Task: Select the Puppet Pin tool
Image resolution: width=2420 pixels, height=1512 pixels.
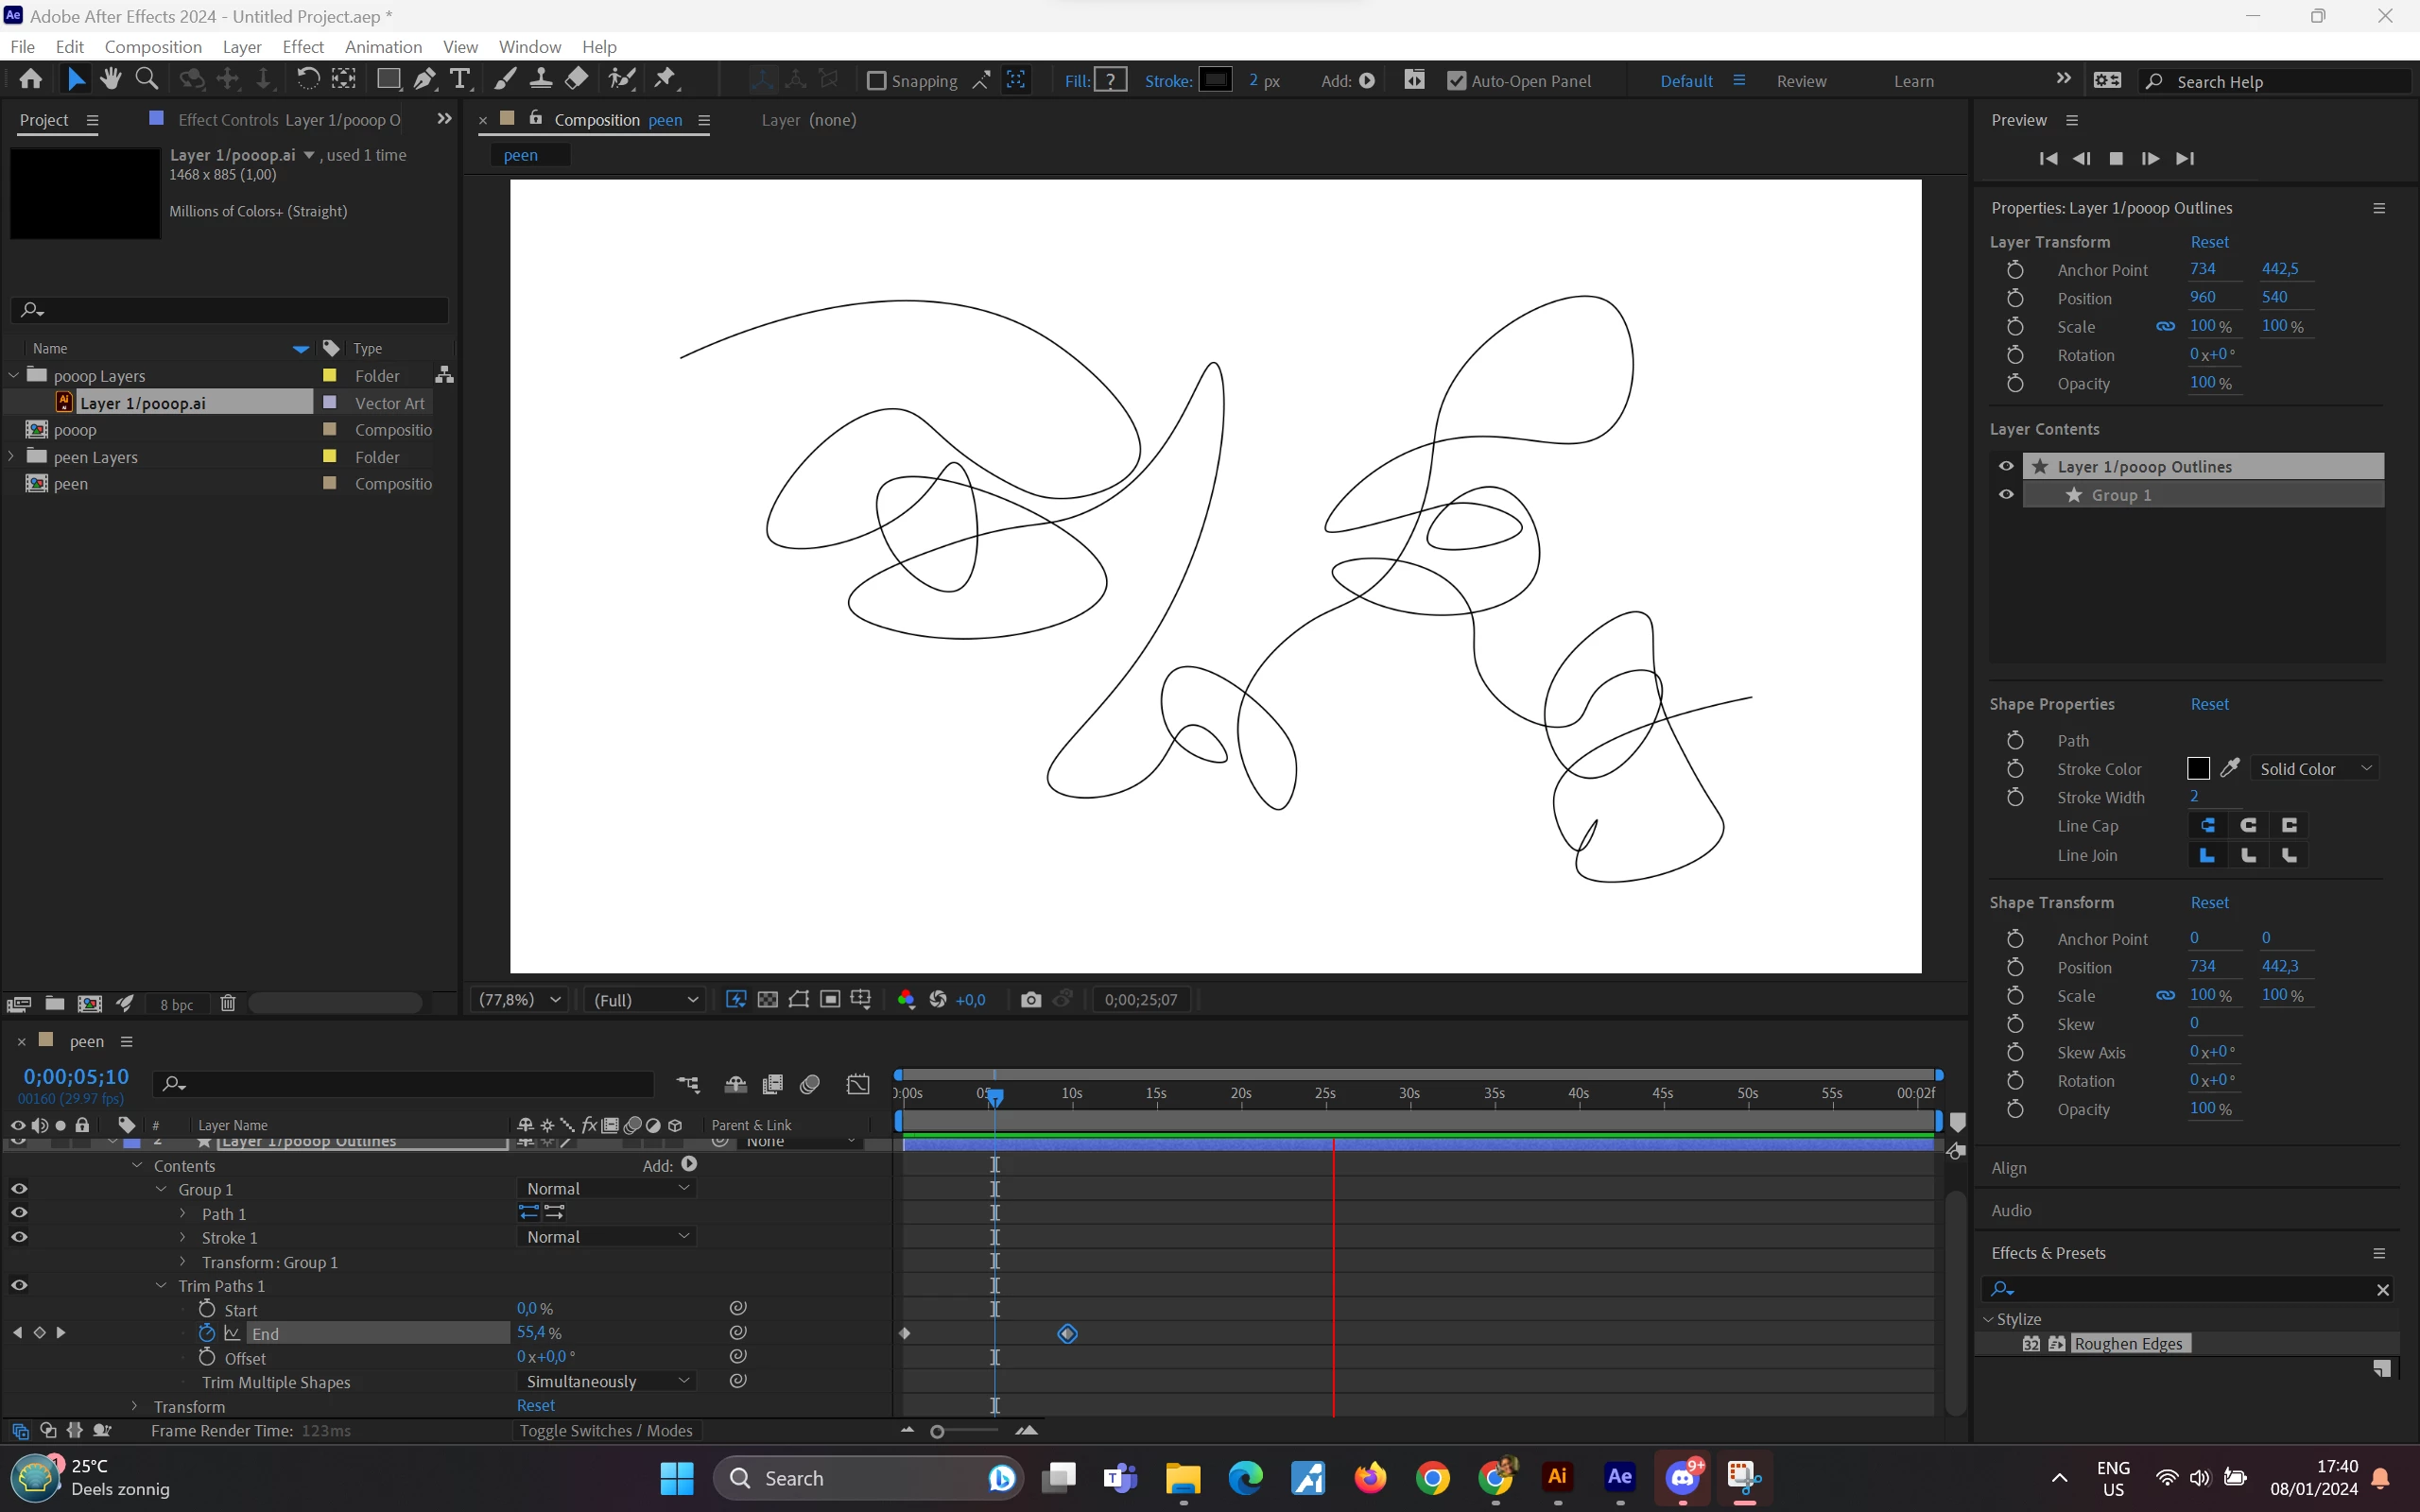Action: coord(665,79)
